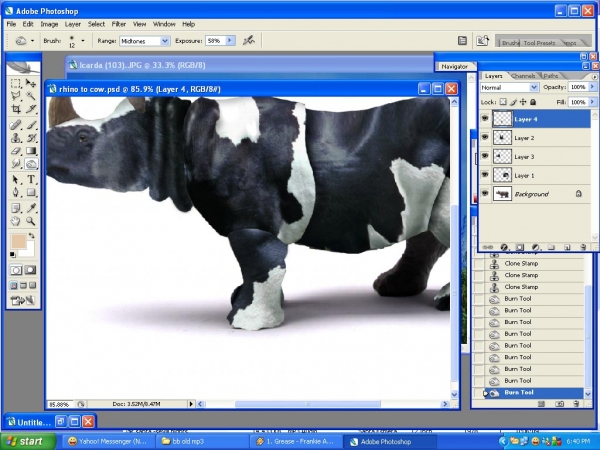Hide Layer 3 visibility eye
Image resolution: width=600 pixels, height=450 pixels.
(485, 156)
